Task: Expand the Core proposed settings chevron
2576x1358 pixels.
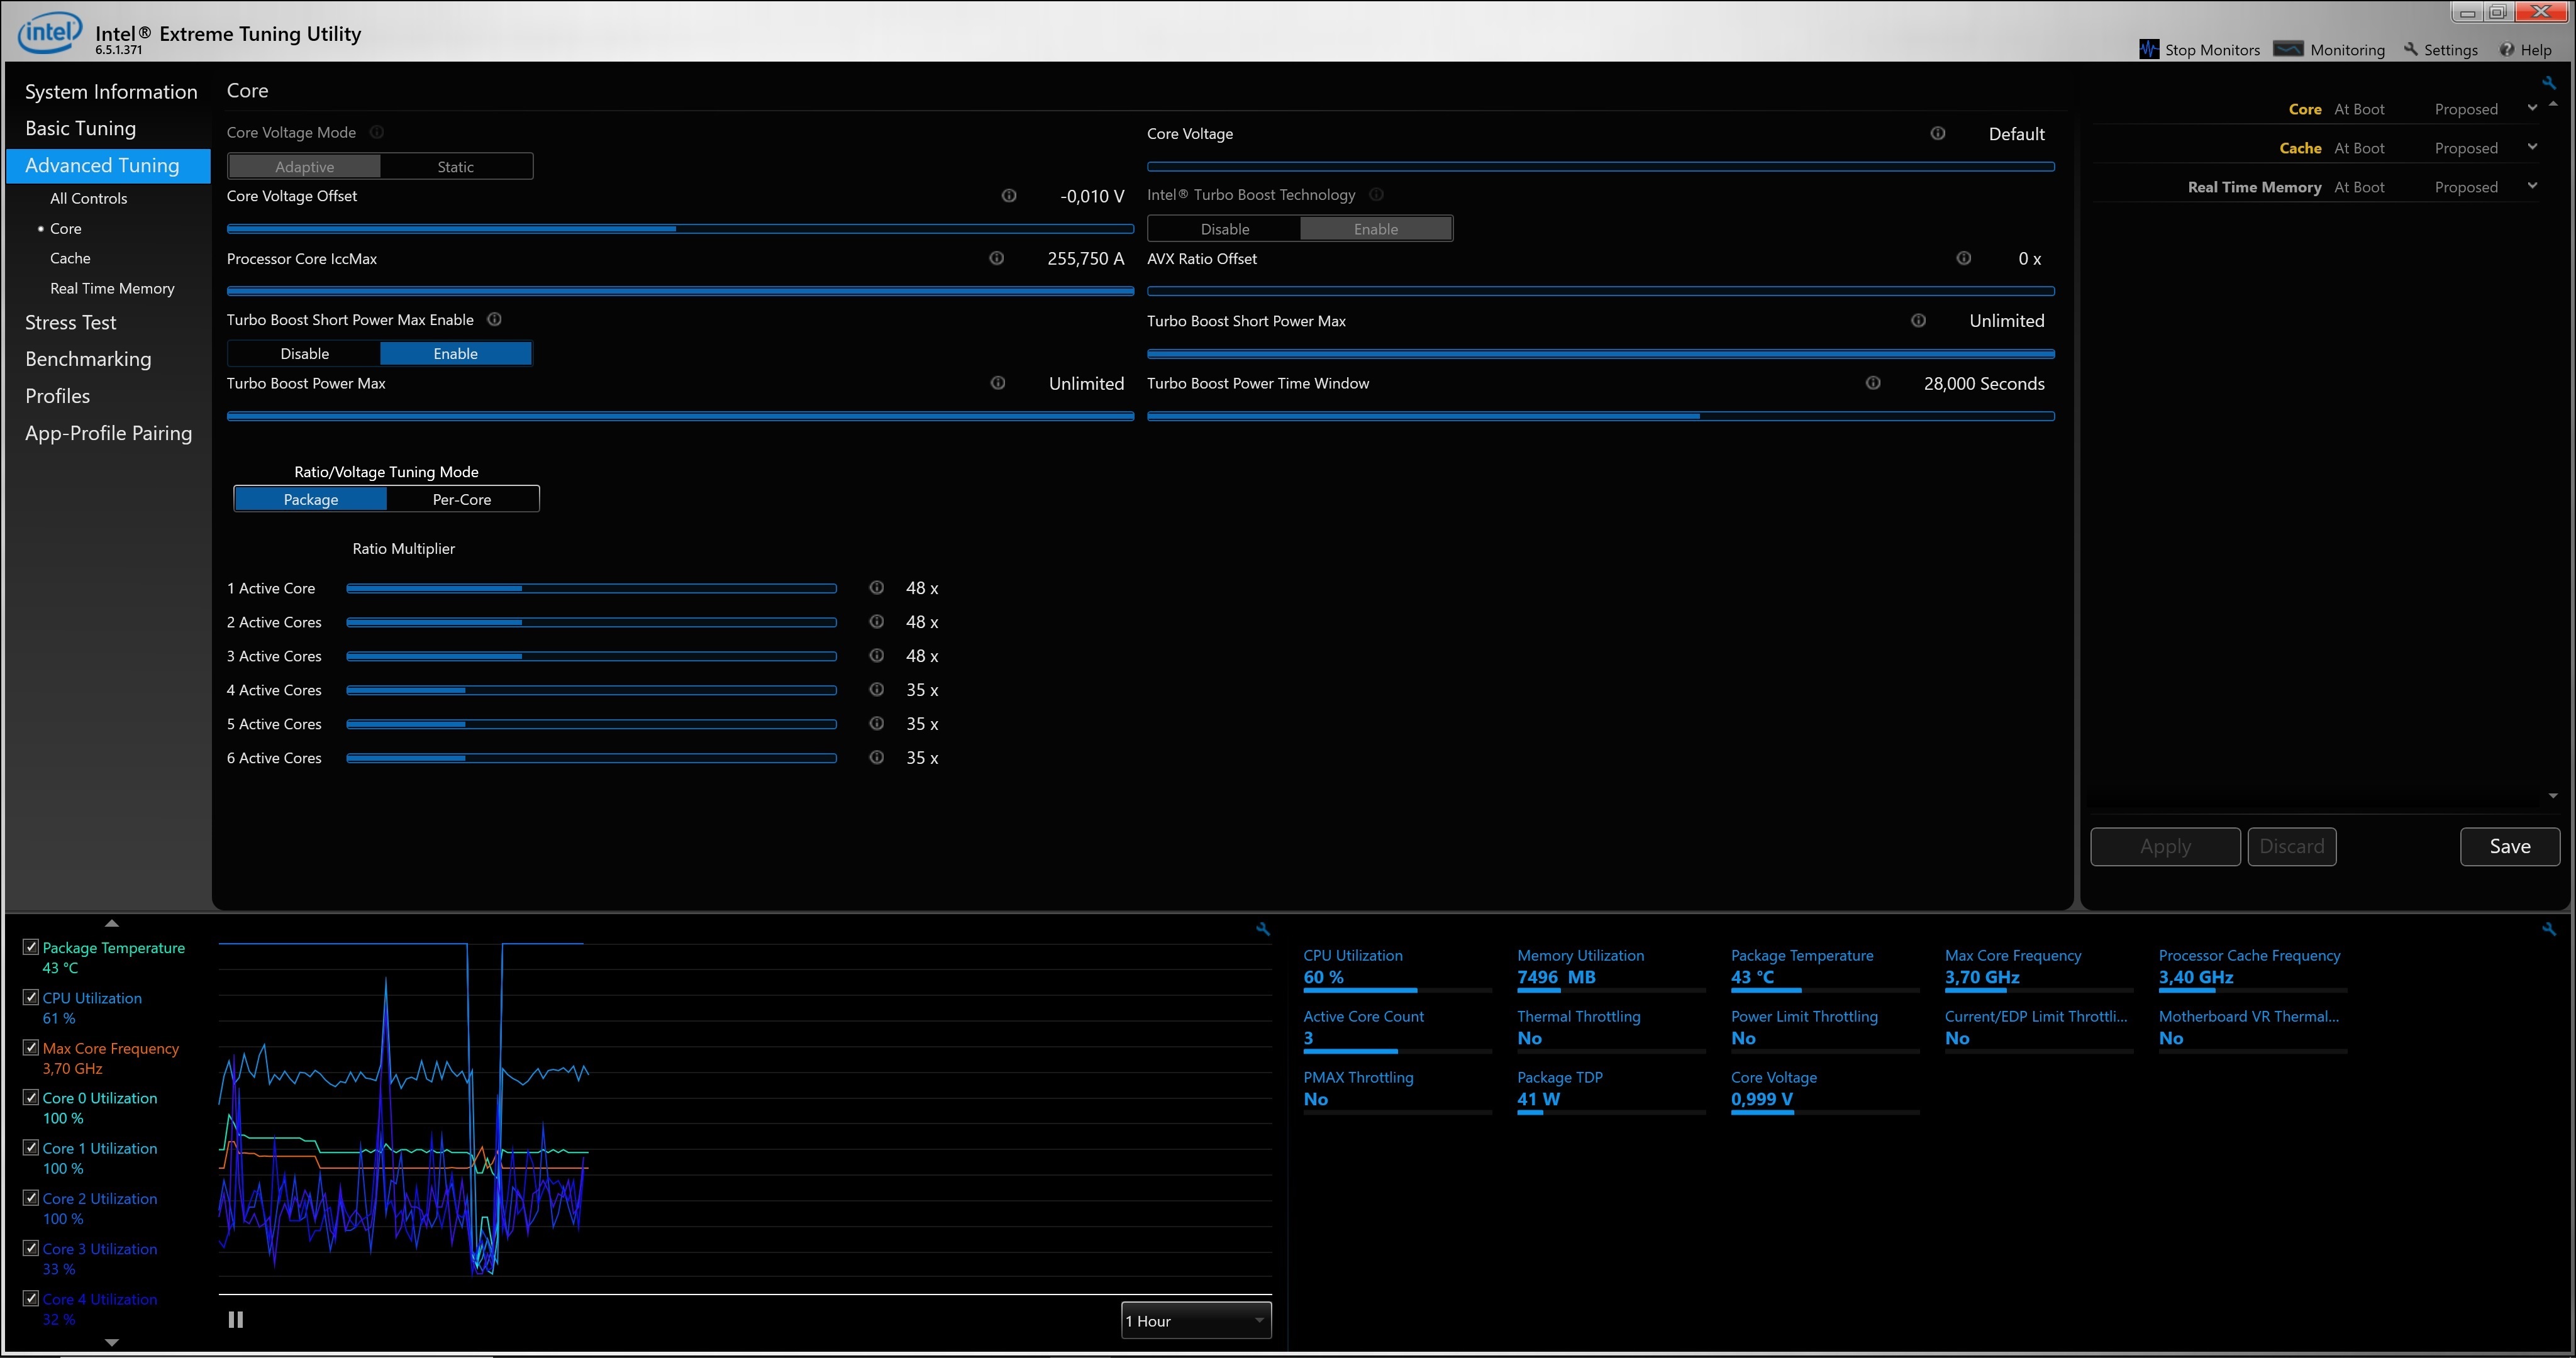Action: click(2532, 108)
